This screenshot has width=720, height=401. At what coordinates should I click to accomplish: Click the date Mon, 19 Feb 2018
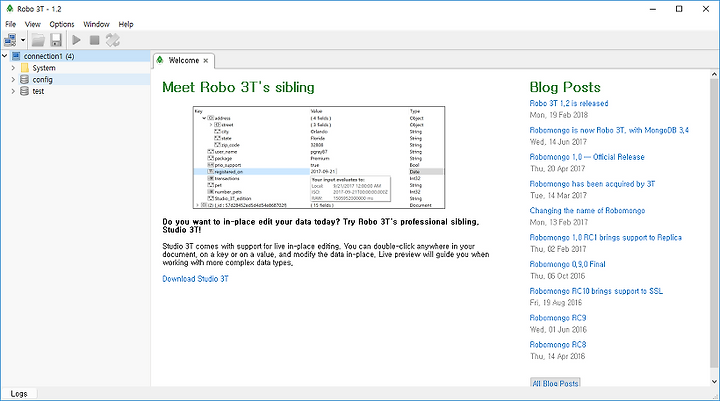point(559,115)
